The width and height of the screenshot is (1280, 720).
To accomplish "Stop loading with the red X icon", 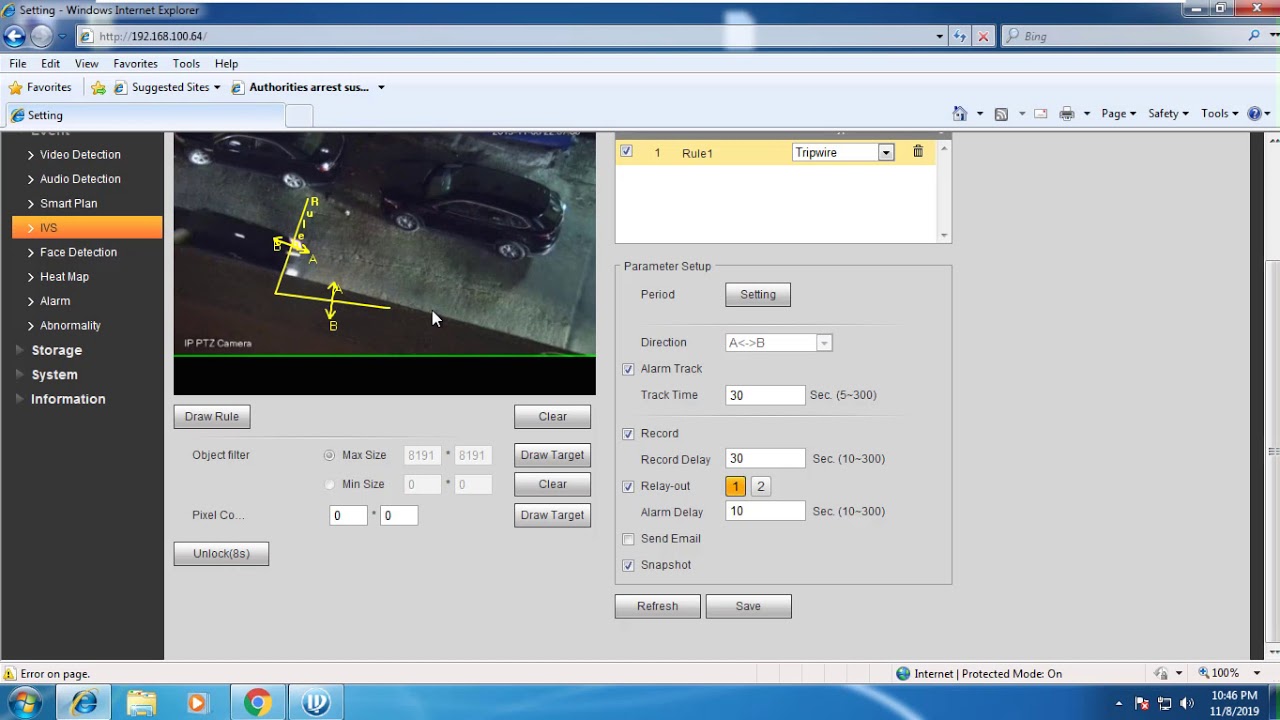I will (x=983, y=36).
